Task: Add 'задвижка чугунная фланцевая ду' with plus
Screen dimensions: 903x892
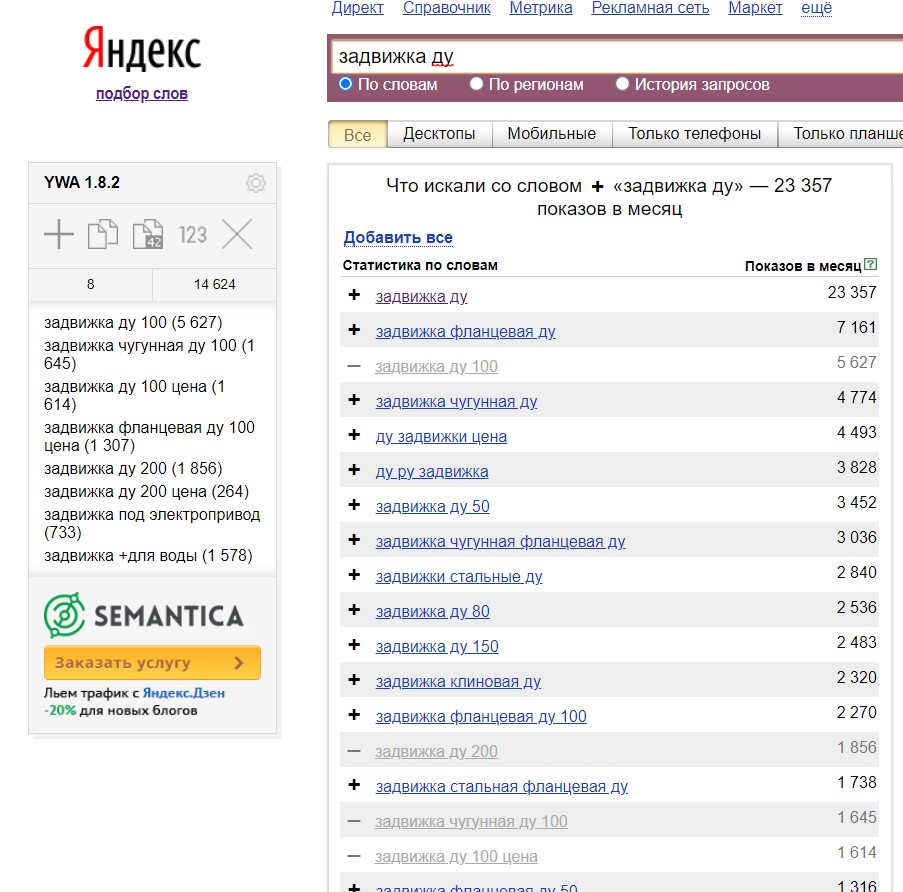Action: (x=354, y=540)
